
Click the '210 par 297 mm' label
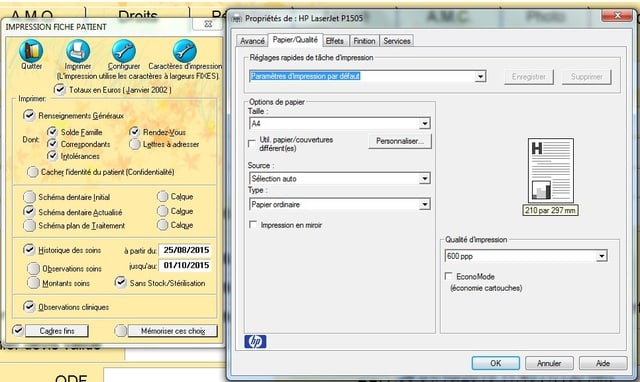pos(550,210)
